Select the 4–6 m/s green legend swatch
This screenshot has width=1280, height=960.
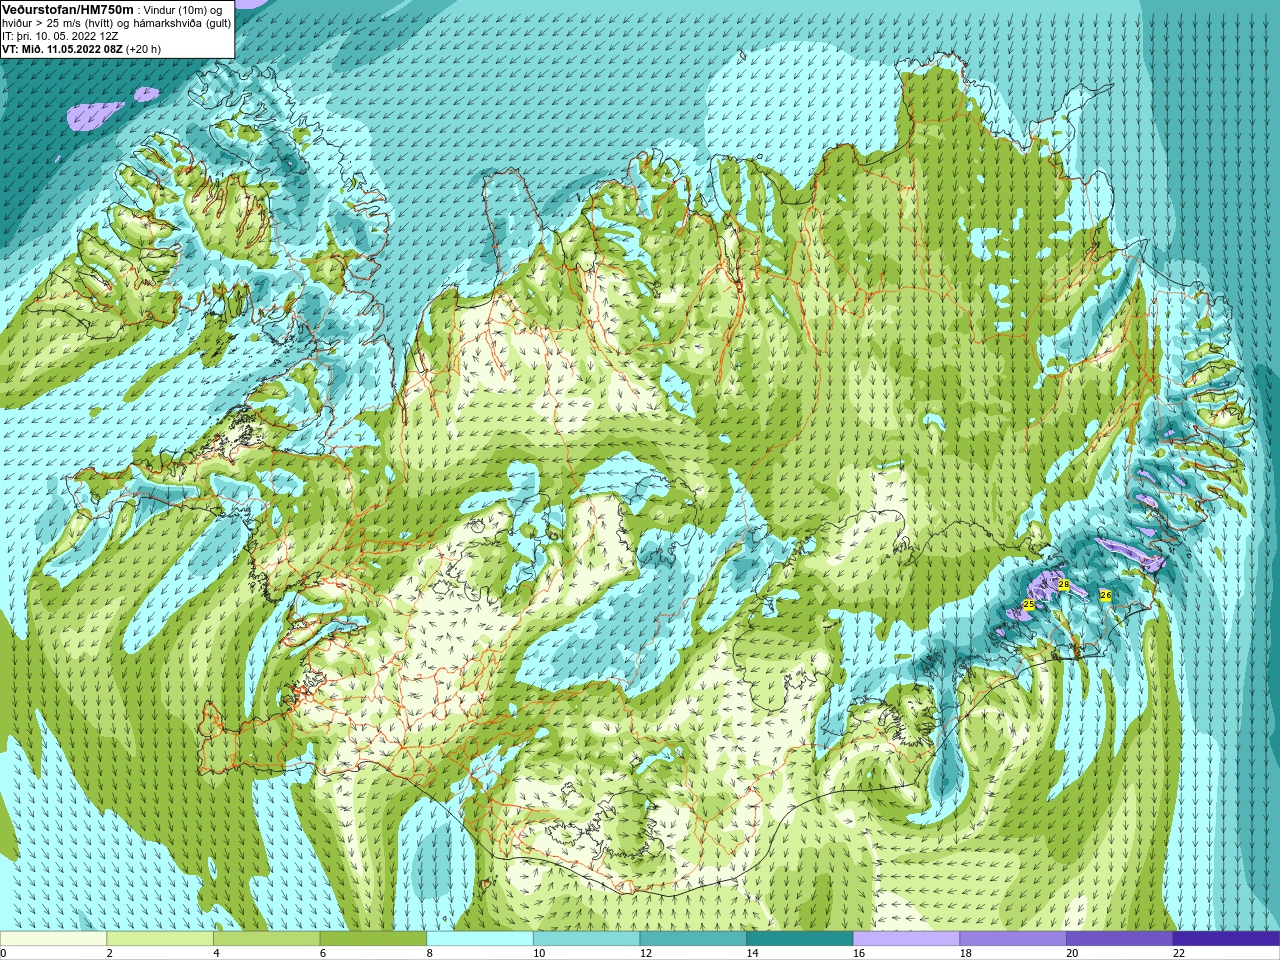click(x=266, y=939)
